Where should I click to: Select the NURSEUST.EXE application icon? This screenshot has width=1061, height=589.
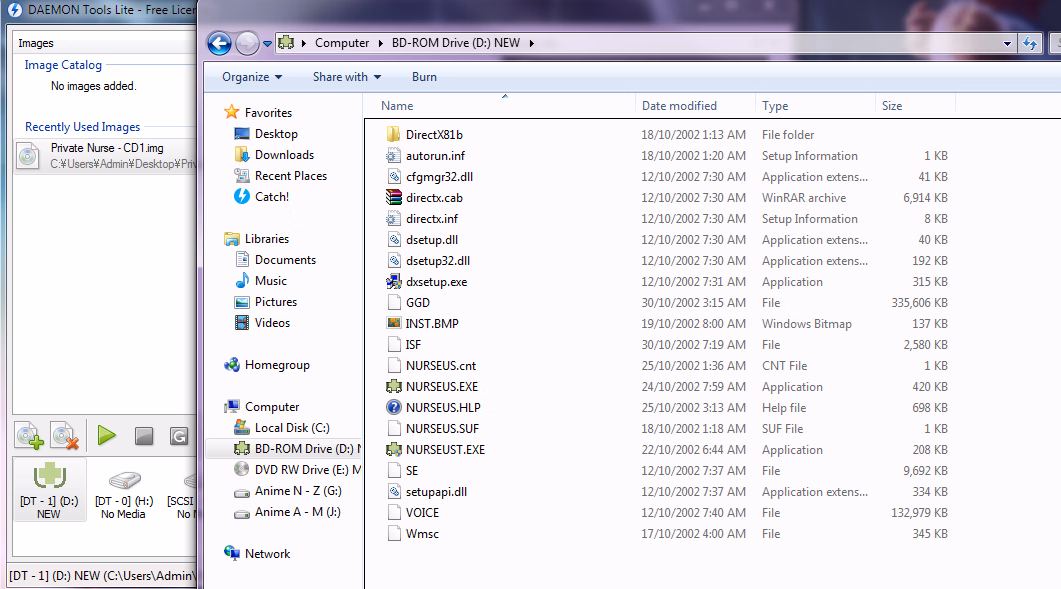394,449
